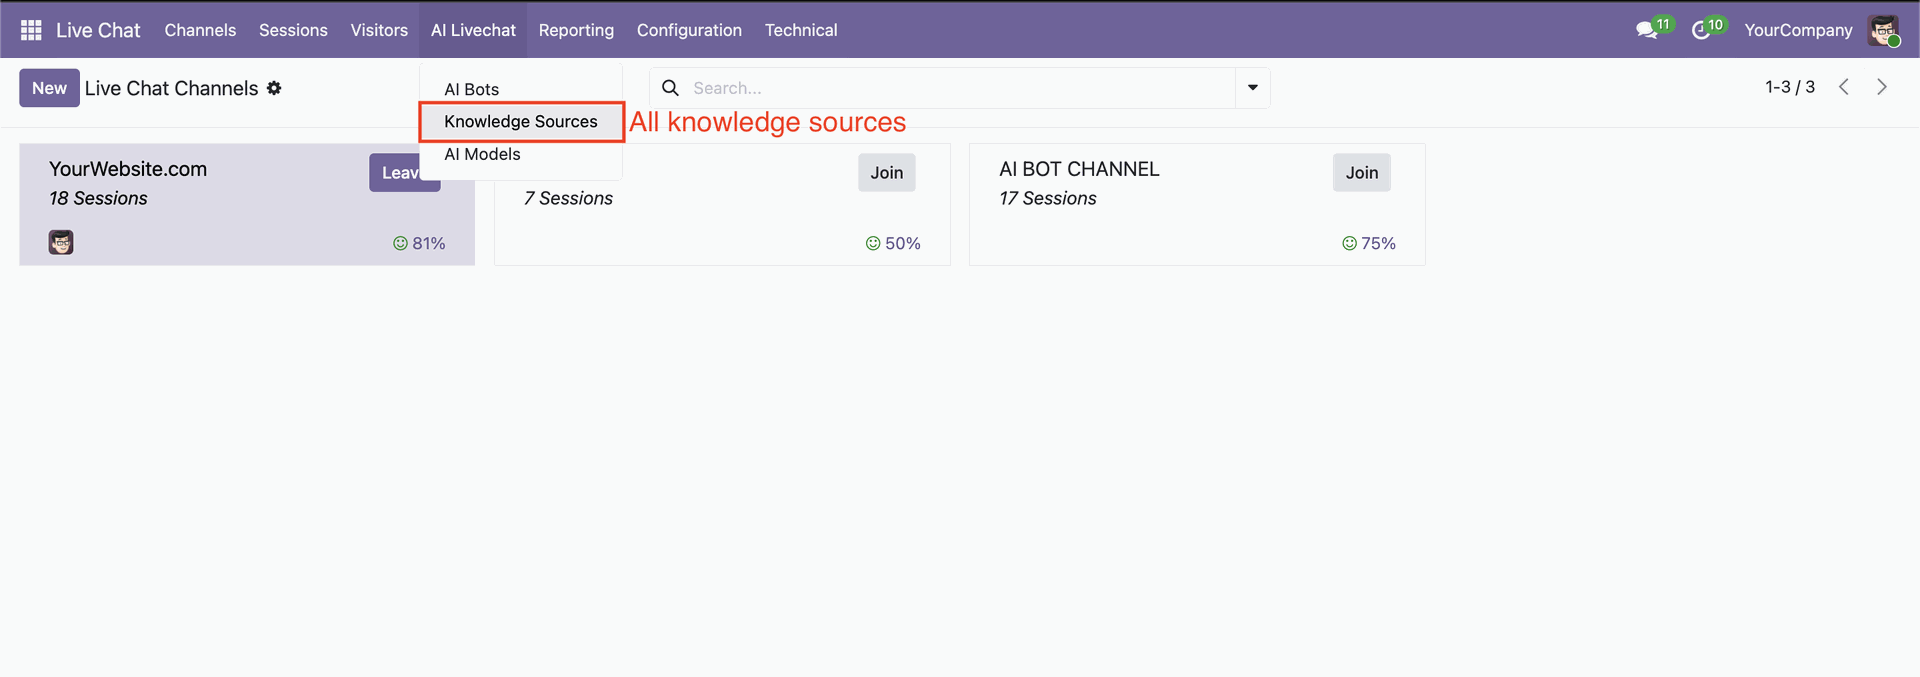Click the 81% satisfaction smiley
Viewport: 1920px width, 677px height.
tap(401, 243)
